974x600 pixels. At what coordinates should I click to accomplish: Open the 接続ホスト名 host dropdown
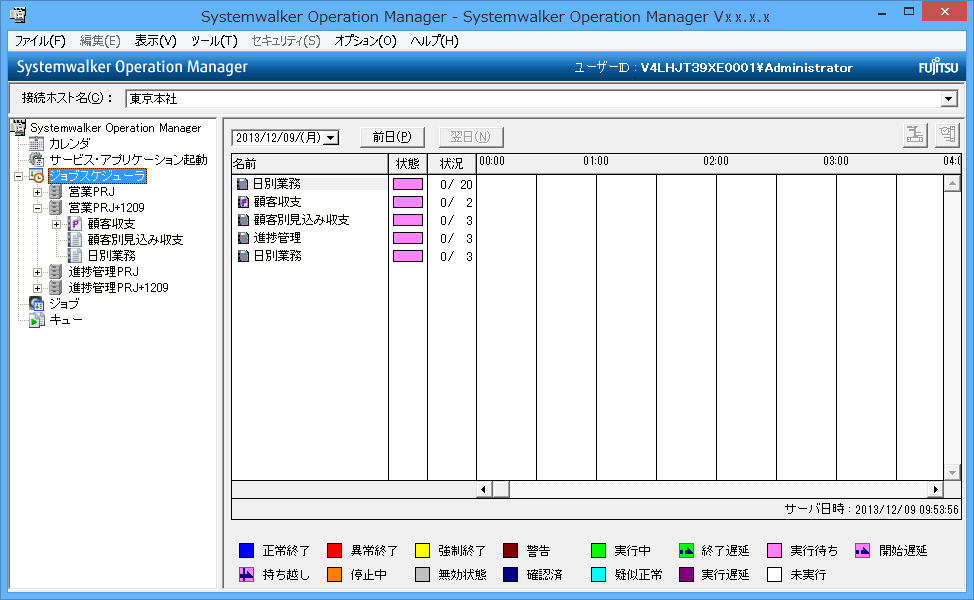tap(949, 99)
